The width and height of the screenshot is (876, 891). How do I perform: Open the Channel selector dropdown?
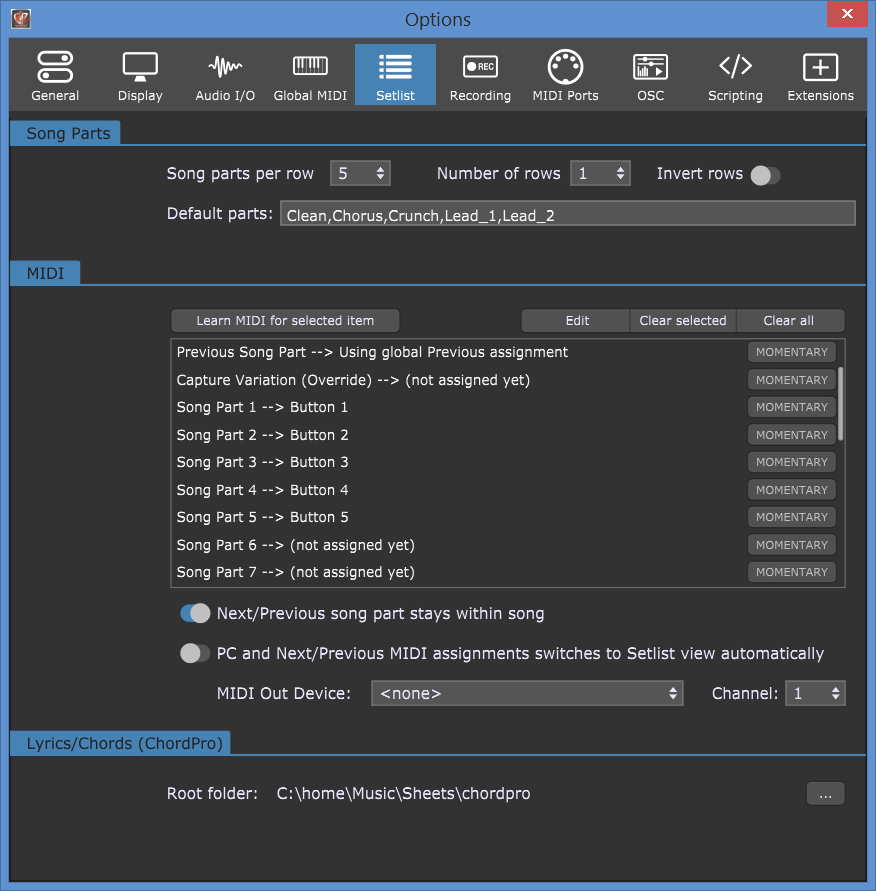pos(815,692)
